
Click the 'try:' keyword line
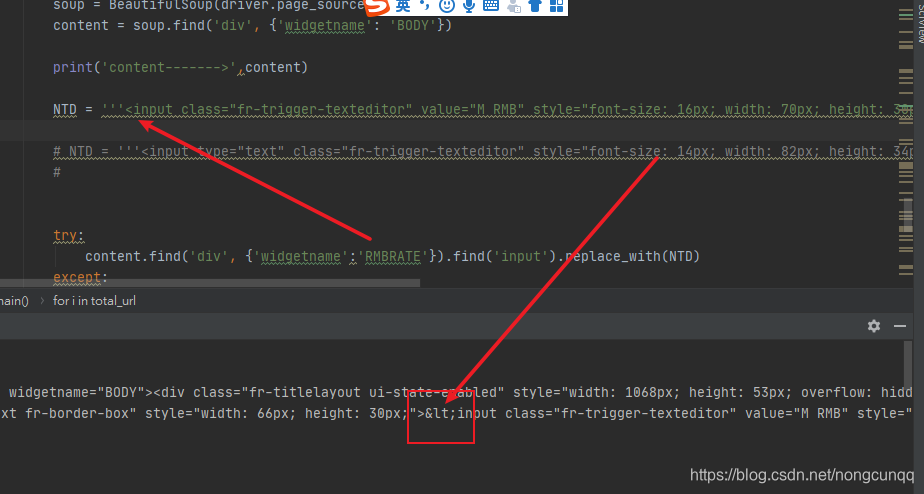tap(68, 235)
